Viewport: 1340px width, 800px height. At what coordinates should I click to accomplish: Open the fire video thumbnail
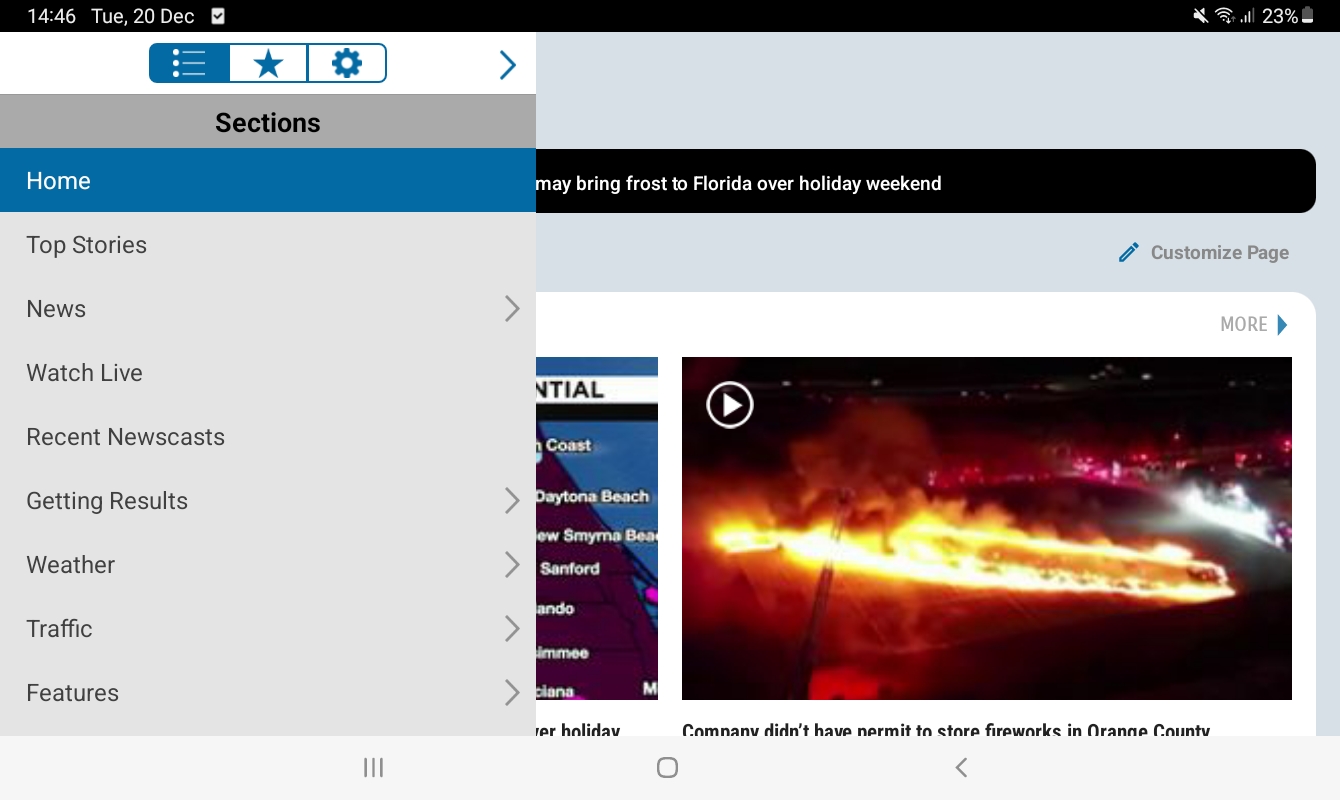coord(987,528)
